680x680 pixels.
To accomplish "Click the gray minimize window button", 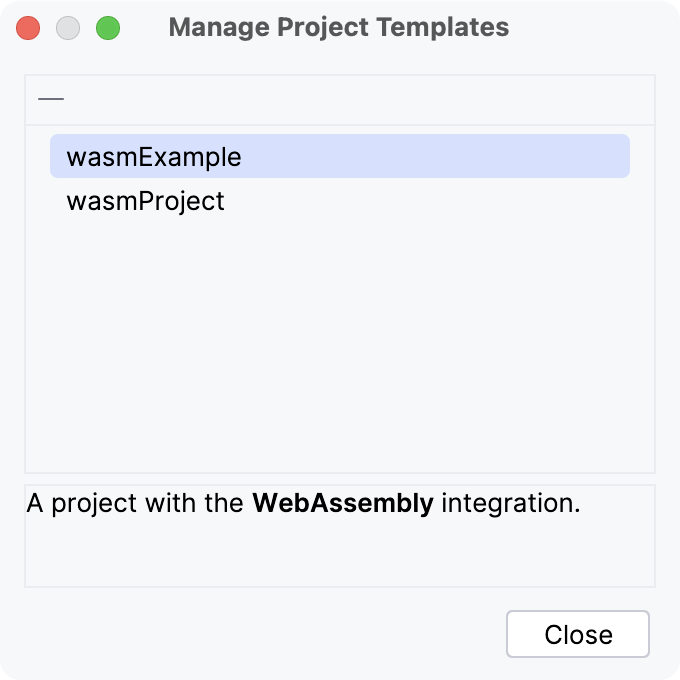I will (68, 28).
